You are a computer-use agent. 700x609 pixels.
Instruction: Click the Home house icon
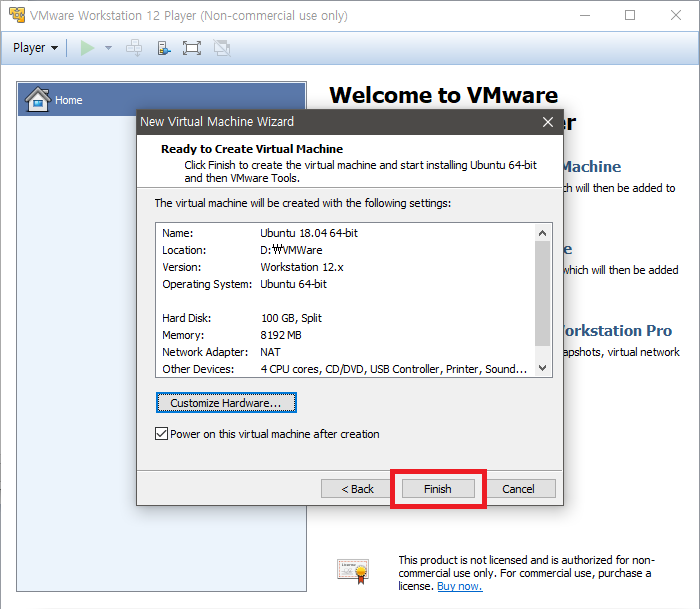(x=38, y=99)
